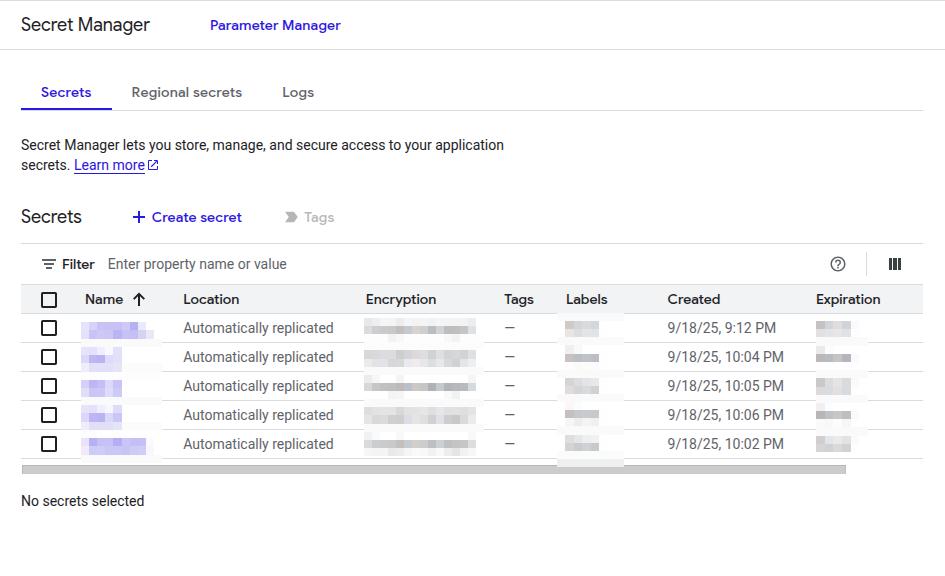945x576 pixels.
Task: Open the Logs tab
Action: 298,92
